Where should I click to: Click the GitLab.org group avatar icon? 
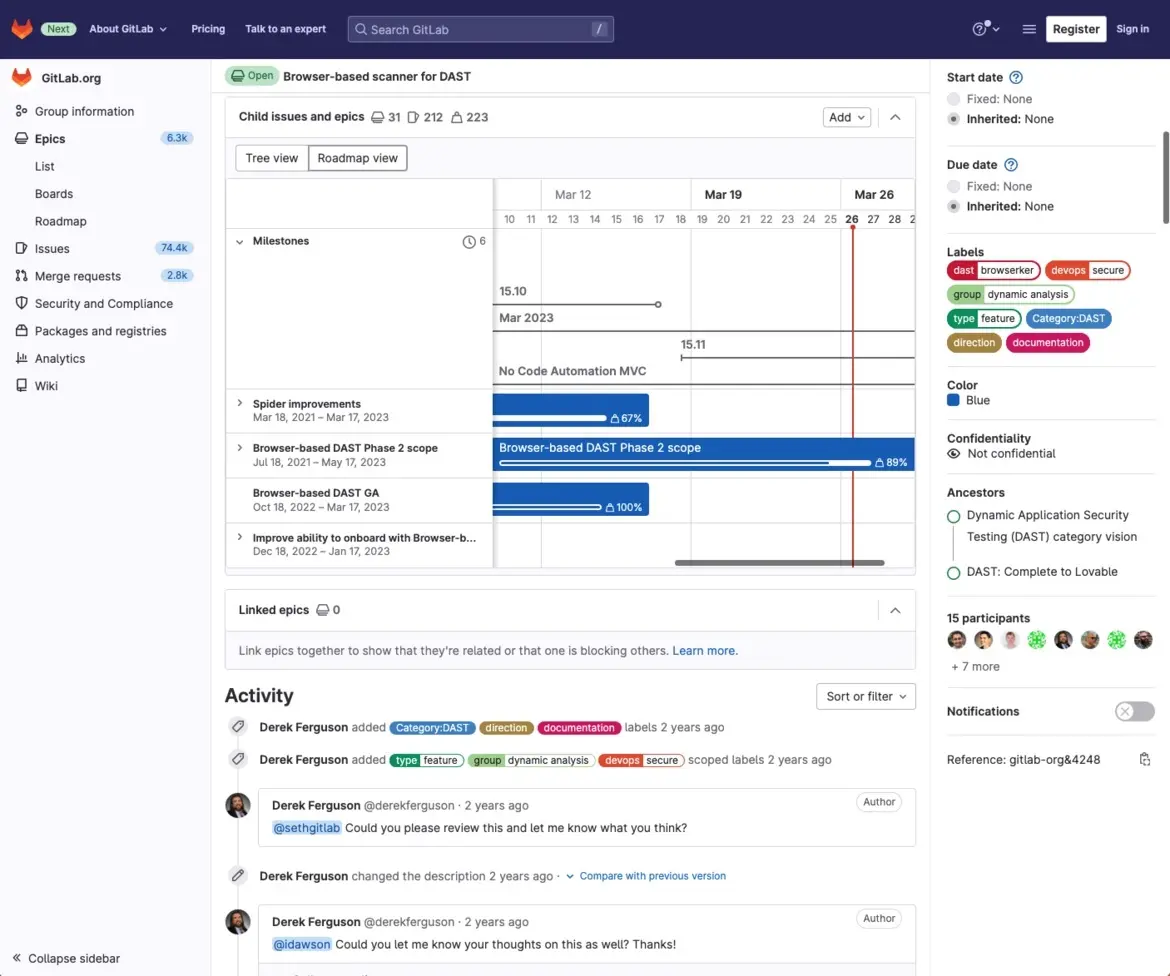pos(22,78)
